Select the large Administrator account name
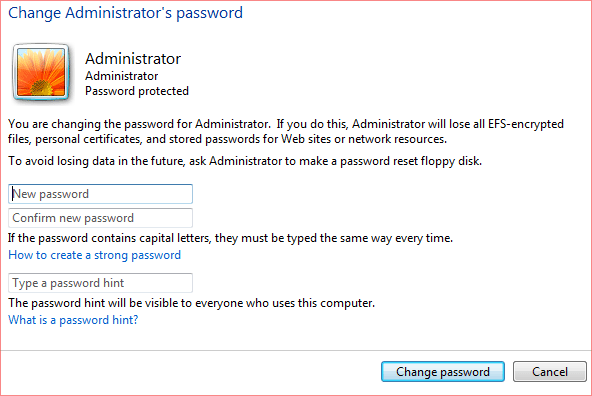The width and height of the screenshot is (592, 396). coord(133,59)
